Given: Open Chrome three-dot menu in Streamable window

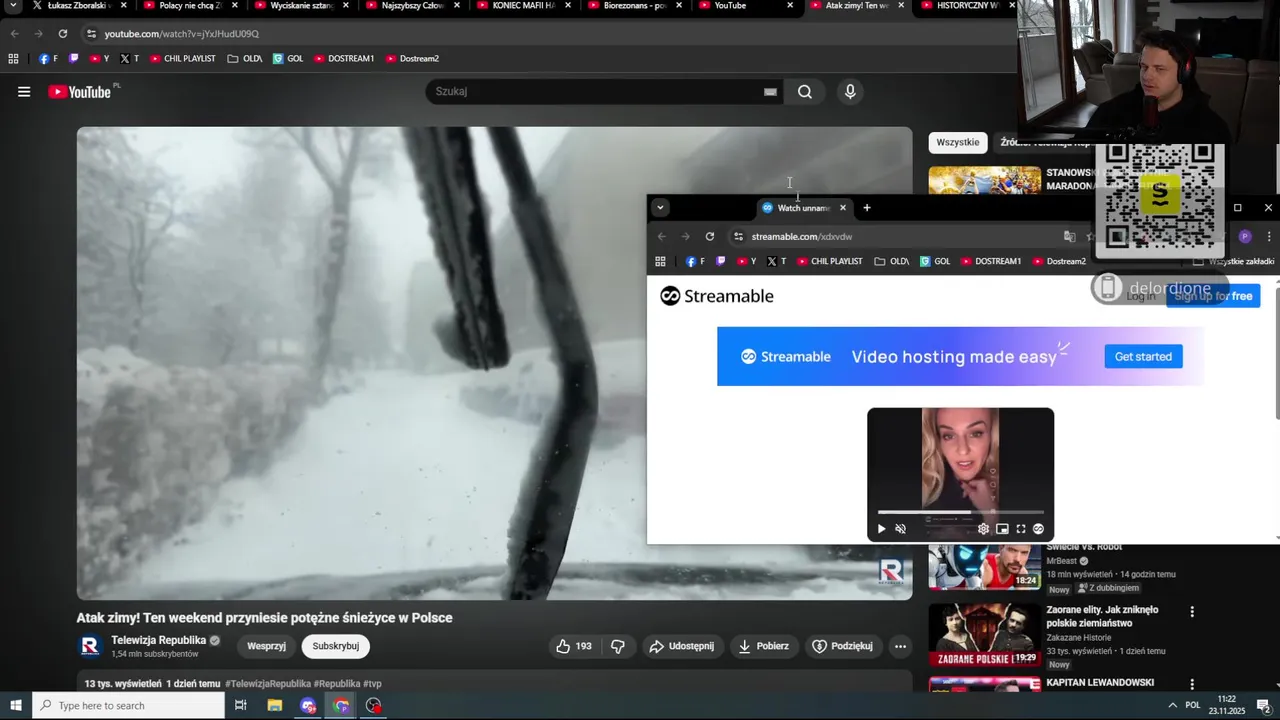Looking at the screenshot, I should coord(1269,237).
